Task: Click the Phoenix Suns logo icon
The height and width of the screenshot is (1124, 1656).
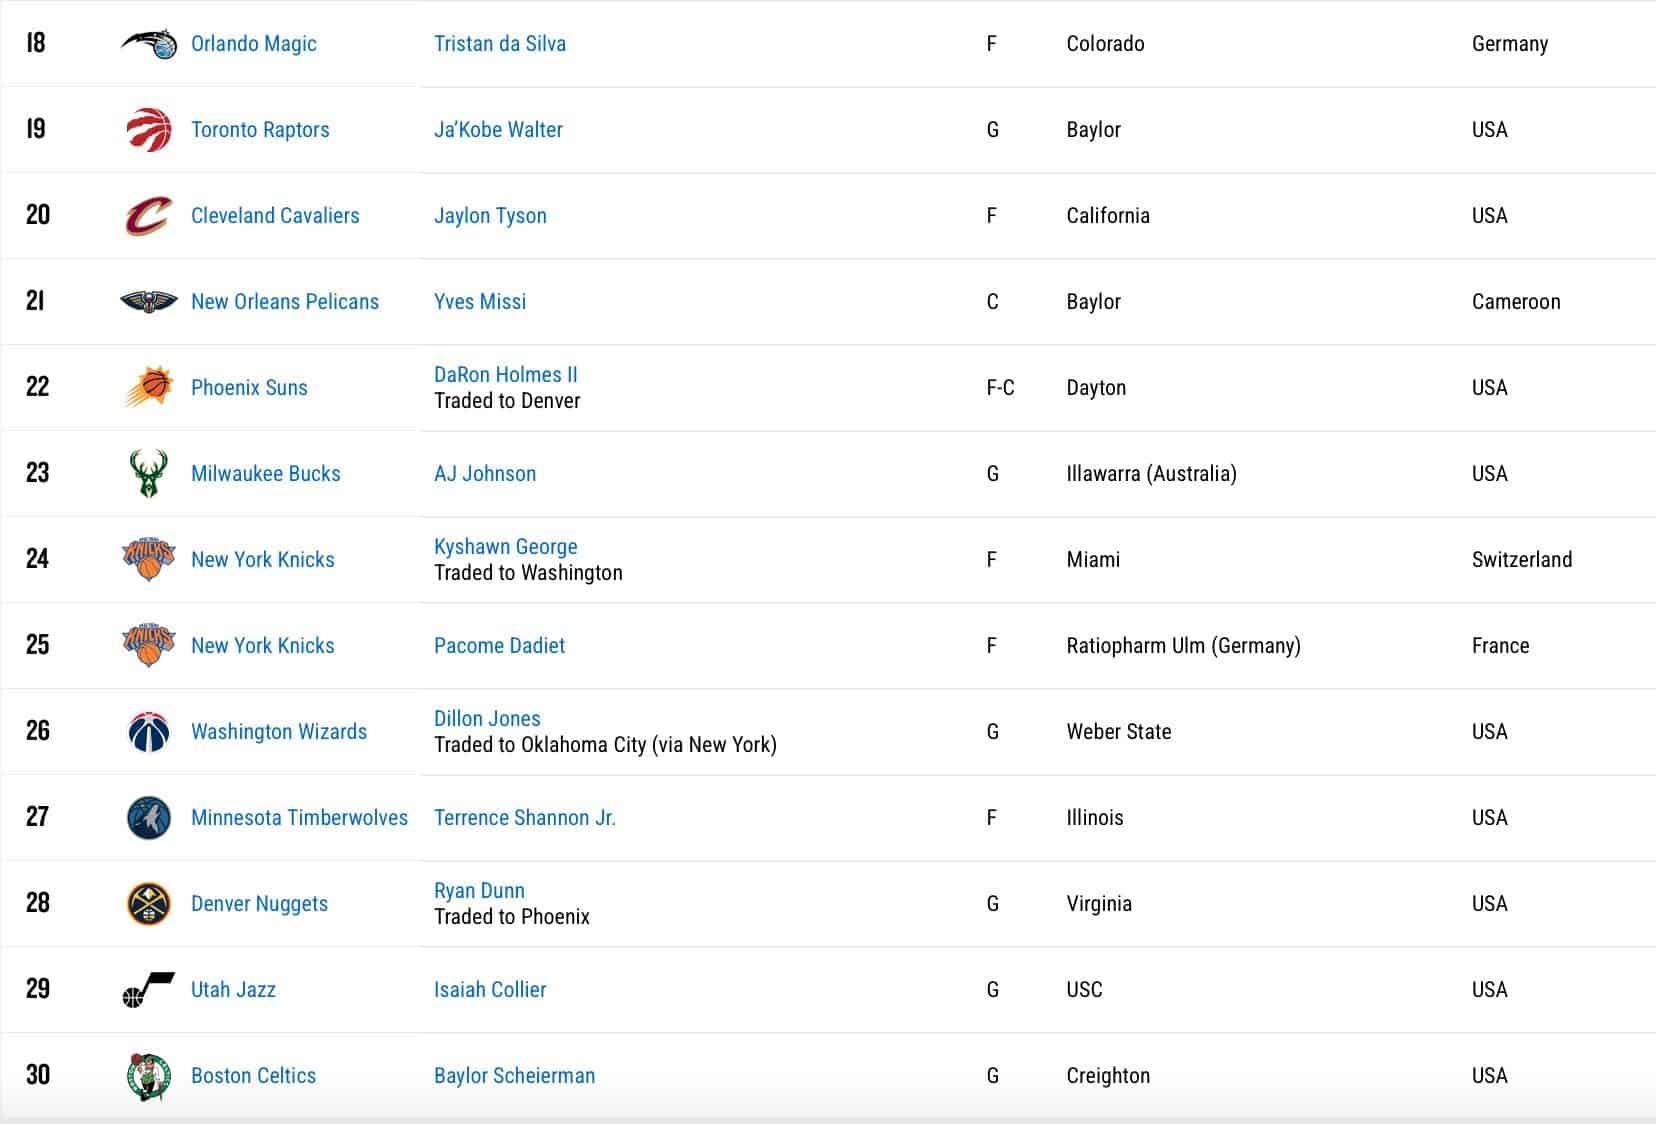Action: [148, 388]
